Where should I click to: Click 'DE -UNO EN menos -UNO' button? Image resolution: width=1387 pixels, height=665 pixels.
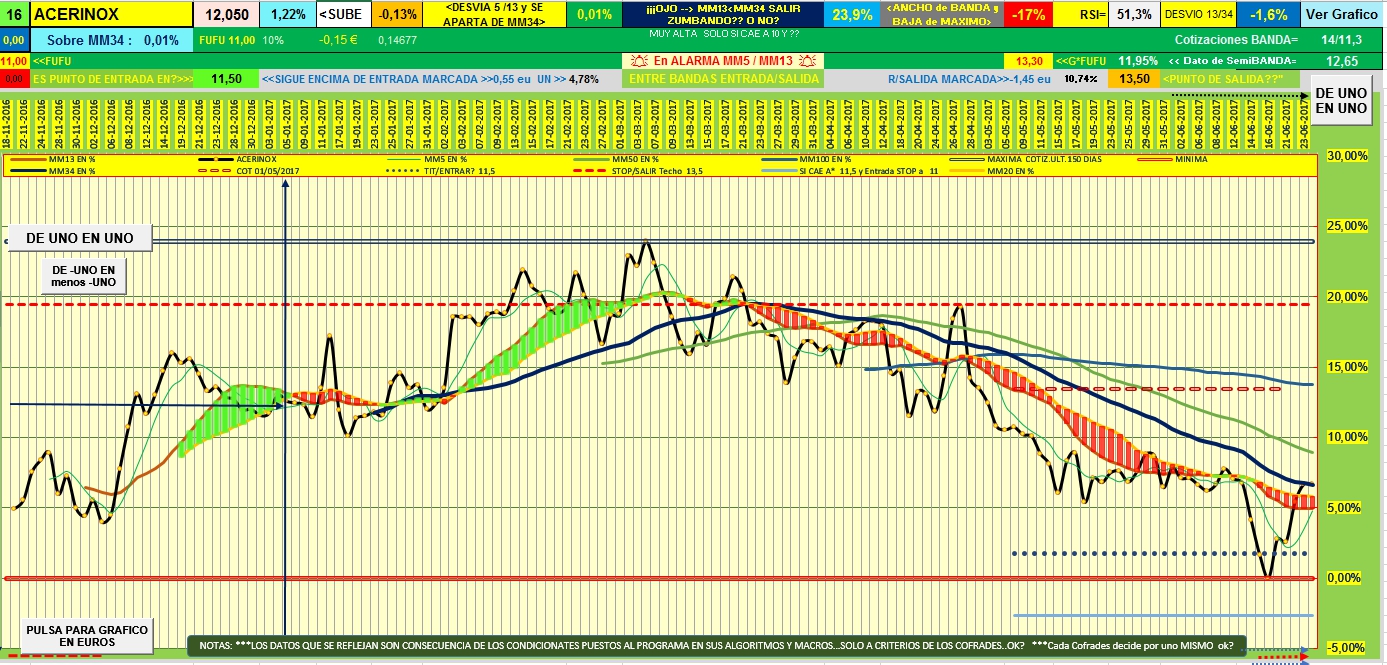(x=83, y=277)
